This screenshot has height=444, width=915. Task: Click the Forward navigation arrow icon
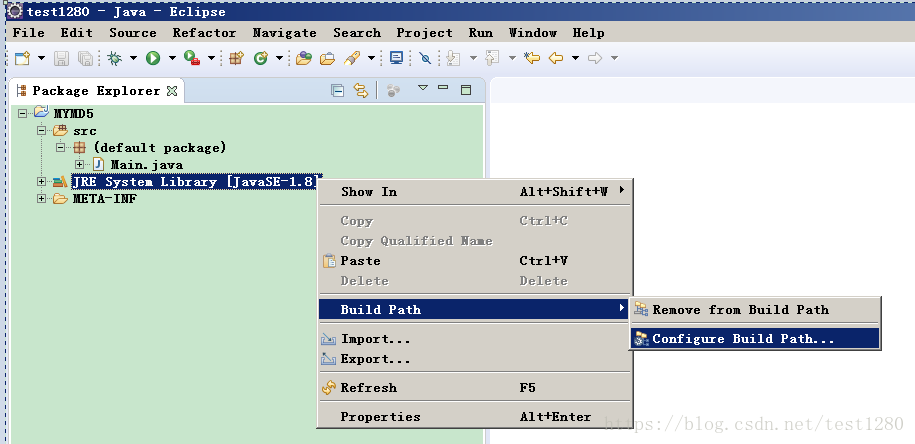point(595,58)
